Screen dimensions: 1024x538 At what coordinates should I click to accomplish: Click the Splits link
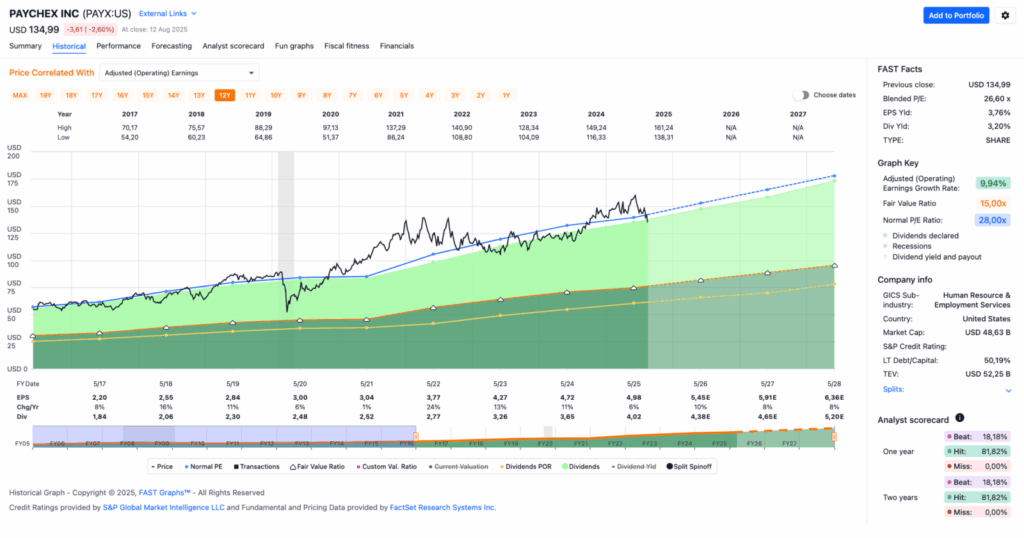coord(893,389)
